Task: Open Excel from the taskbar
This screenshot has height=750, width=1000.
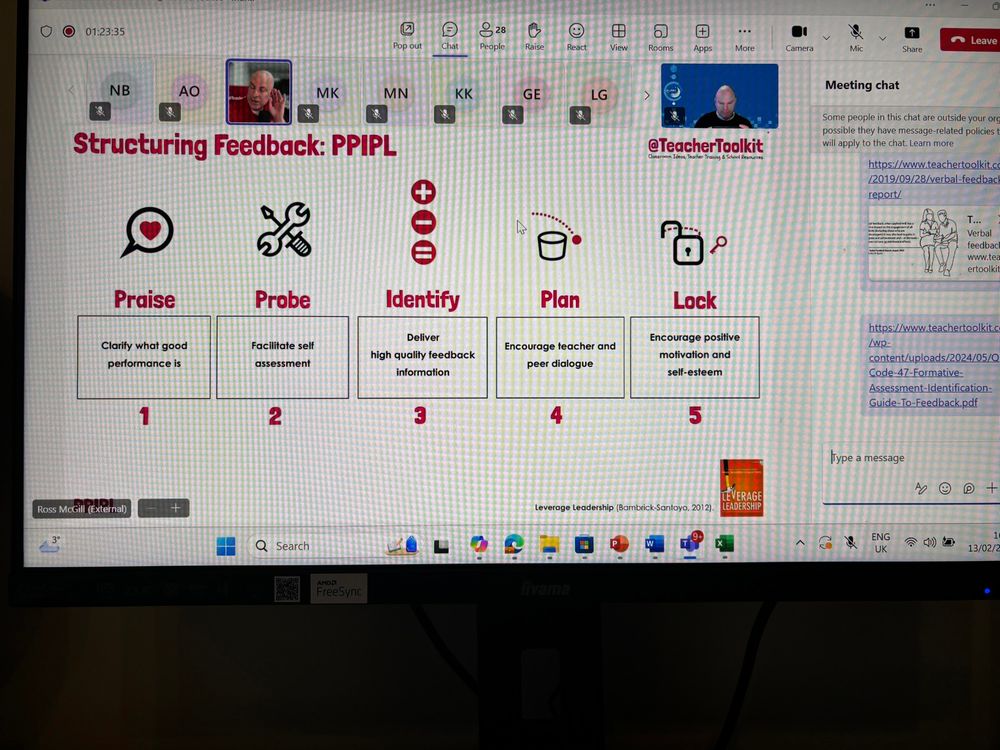Action: [x=724, y=543]
